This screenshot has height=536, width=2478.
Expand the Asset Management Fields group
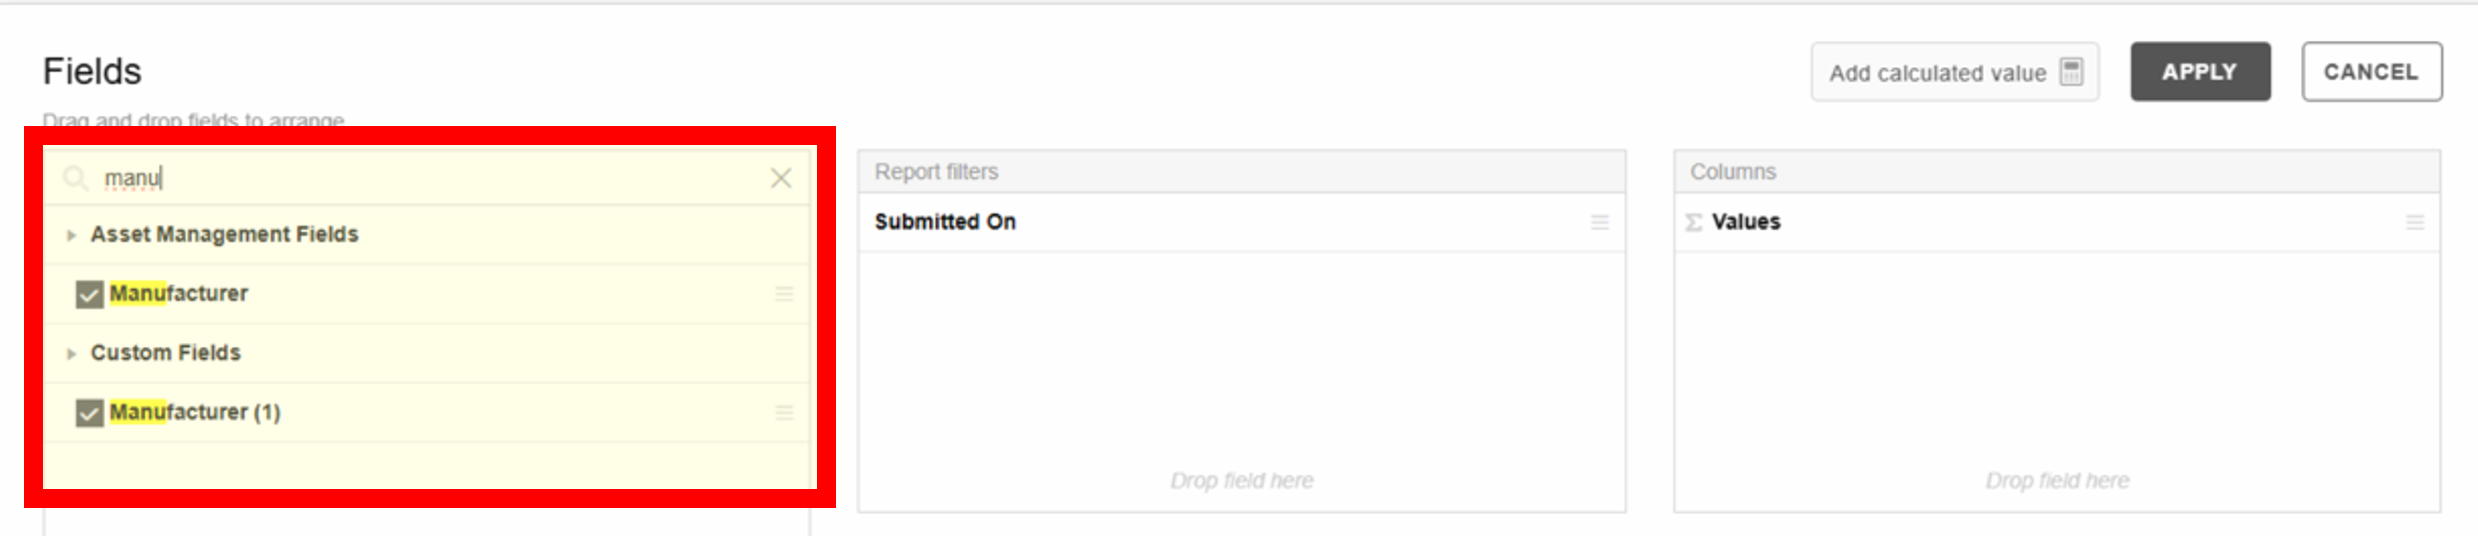71,235
